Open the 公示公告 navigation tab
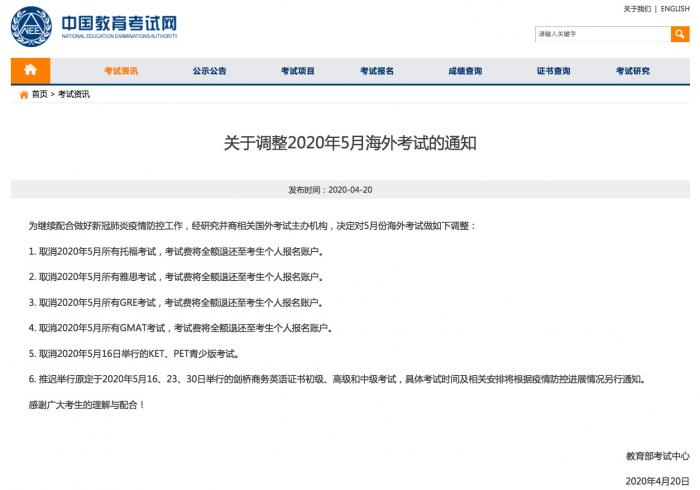The image size is (700, 490). (x=209, y=71)
